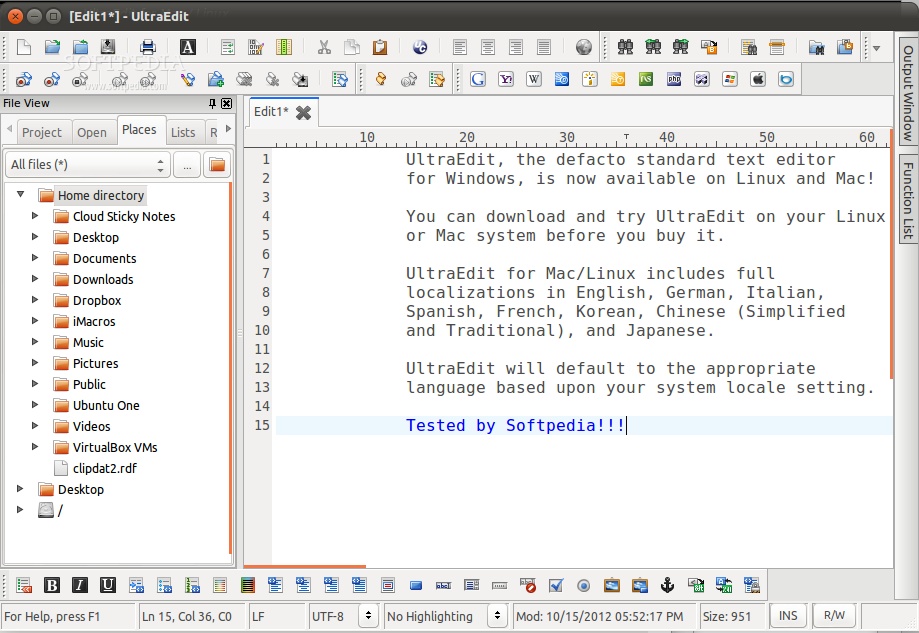Select the Places tab
Image resolution: width=919 pixels, height=633 pixels.
click(139, 130)
